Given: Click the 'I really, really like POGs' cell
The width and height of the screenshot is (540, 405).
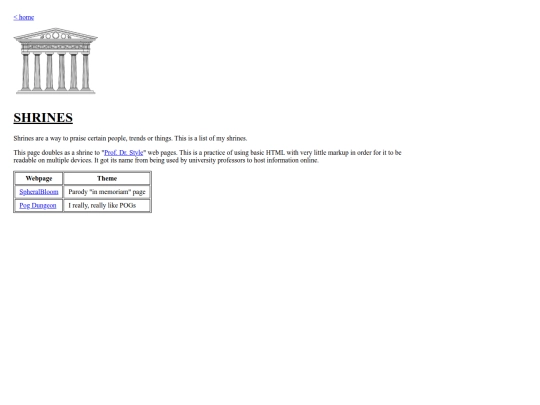Looking at the screenshot, I should click(x=107, y=206).
